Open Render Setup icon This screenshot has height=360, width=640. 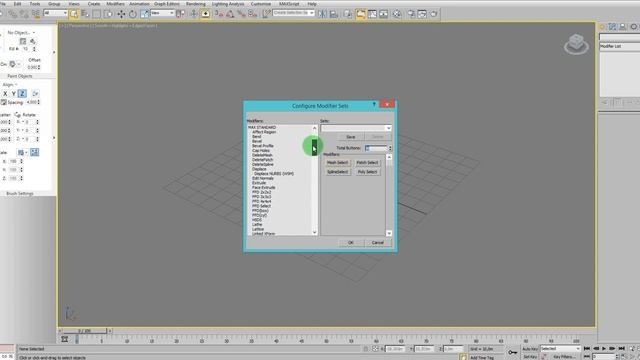point(411,14)
